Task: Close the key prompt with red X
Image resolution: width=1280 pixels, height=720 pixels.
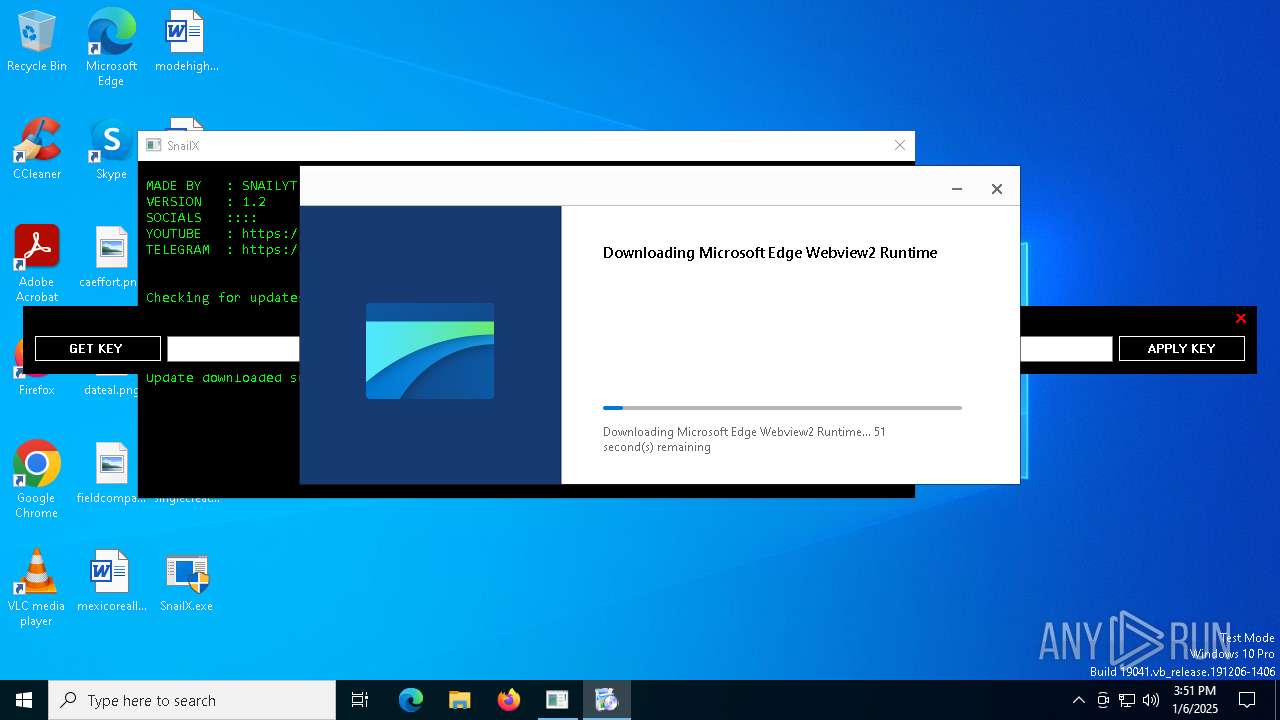Action: click(1240, 318)
